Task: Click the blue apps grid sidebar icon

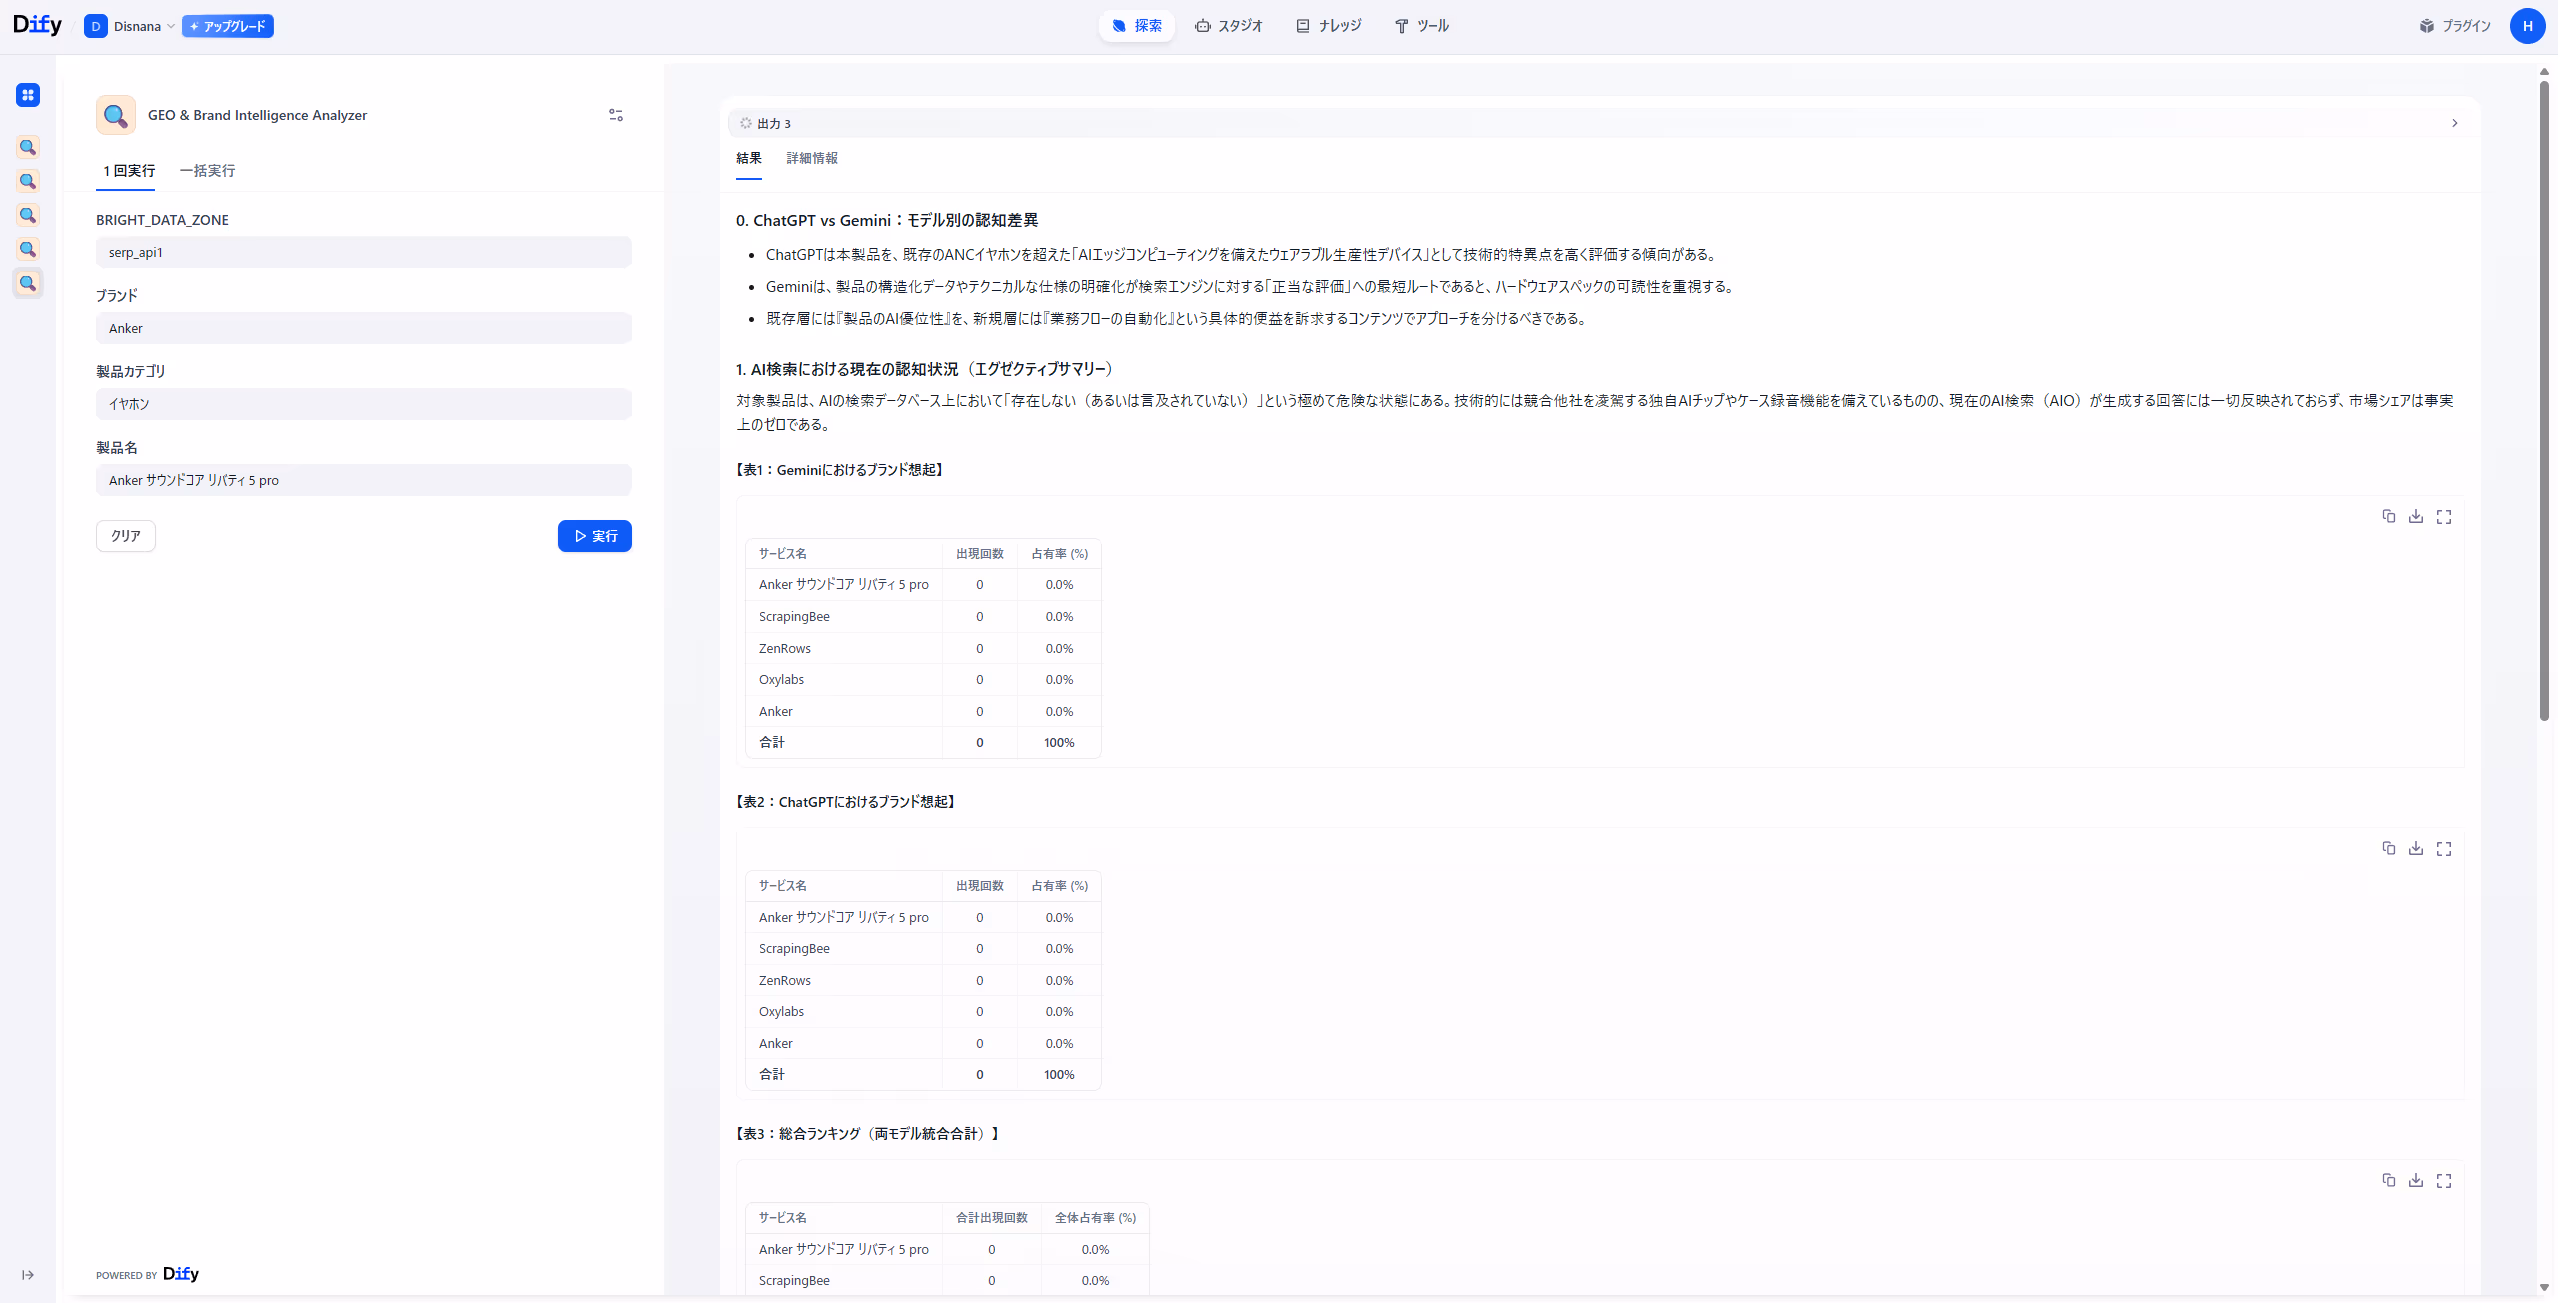Action: click(28, 95)
